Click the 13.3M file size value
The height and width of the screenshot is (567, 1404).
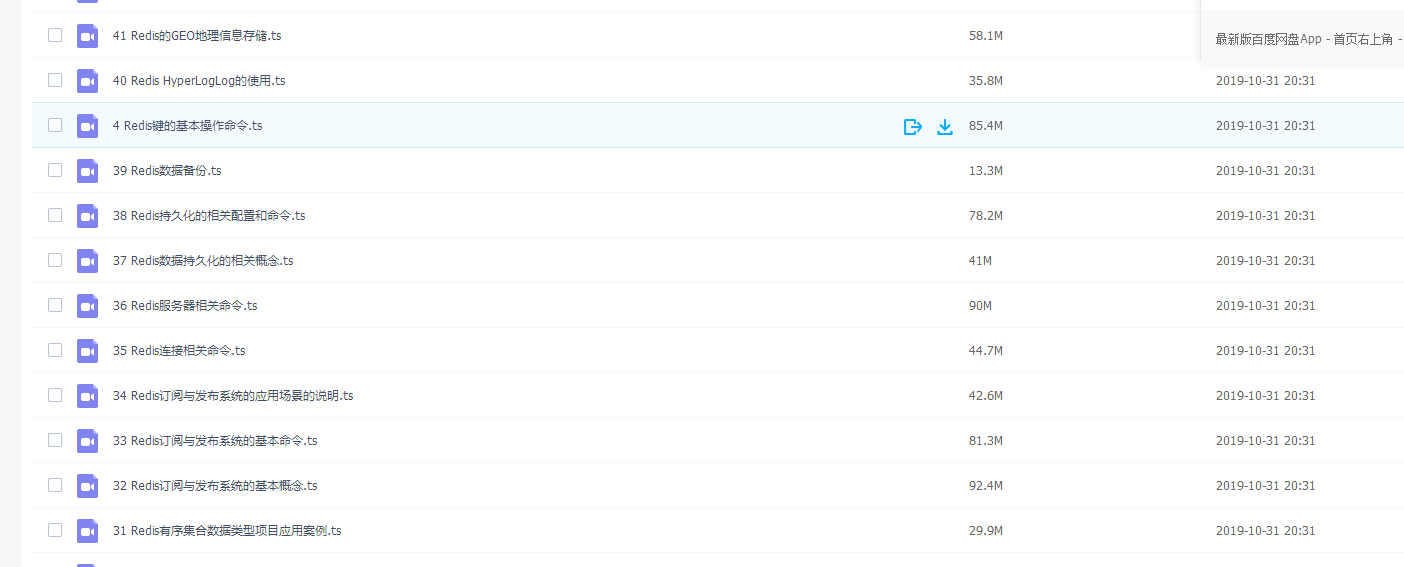coord(986,171)
